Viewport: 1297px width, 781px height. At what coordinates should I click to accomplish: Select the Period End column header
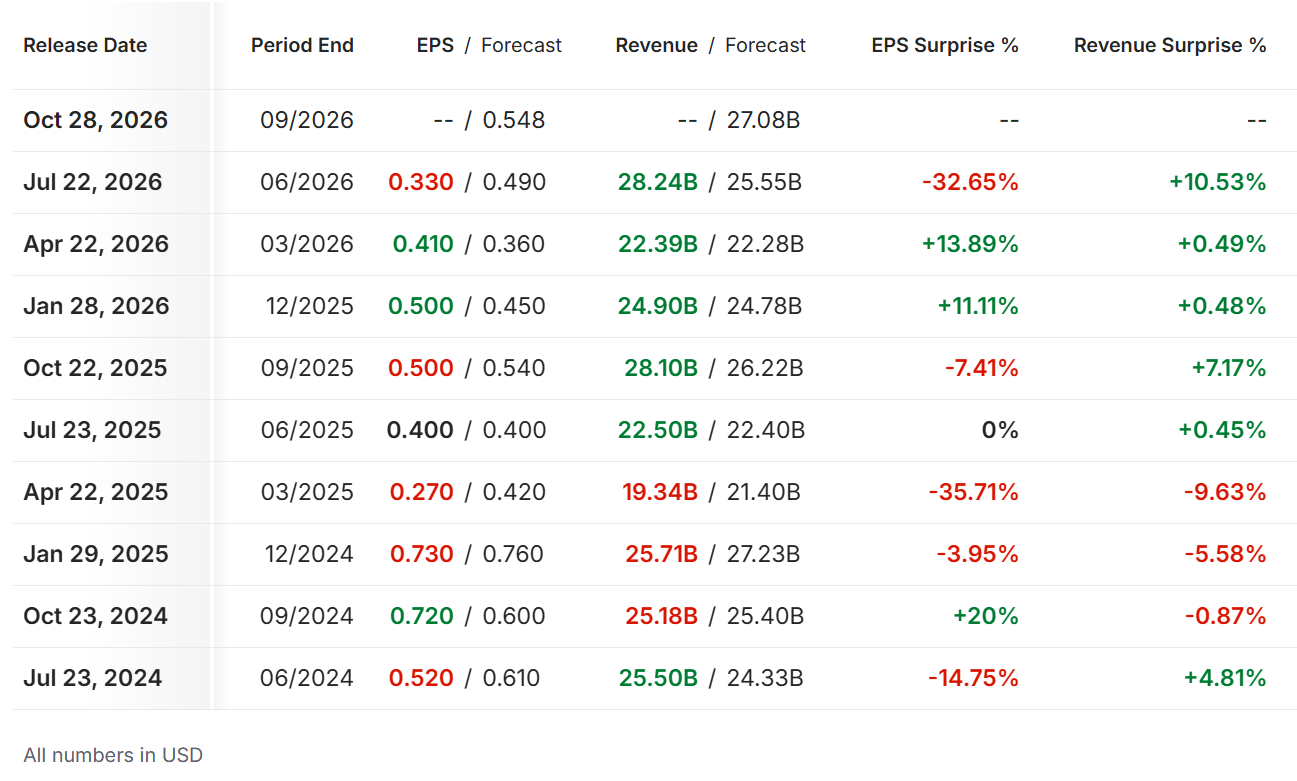pyautogui.click(x=302, y=45)
